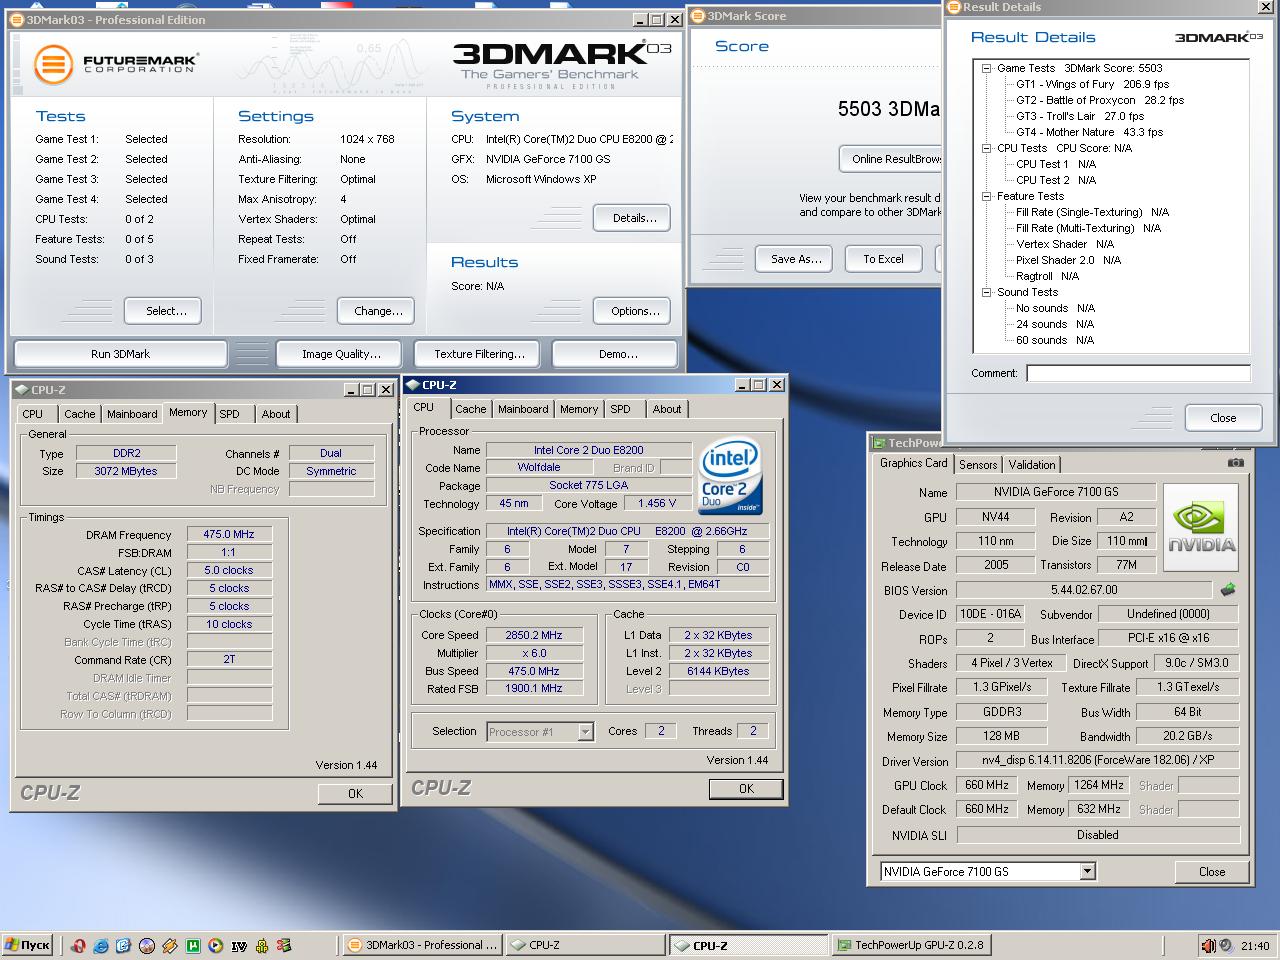
Task: Click the DRAM Frequency 475.0 MHz value
Action: click(x=229, y=535)
